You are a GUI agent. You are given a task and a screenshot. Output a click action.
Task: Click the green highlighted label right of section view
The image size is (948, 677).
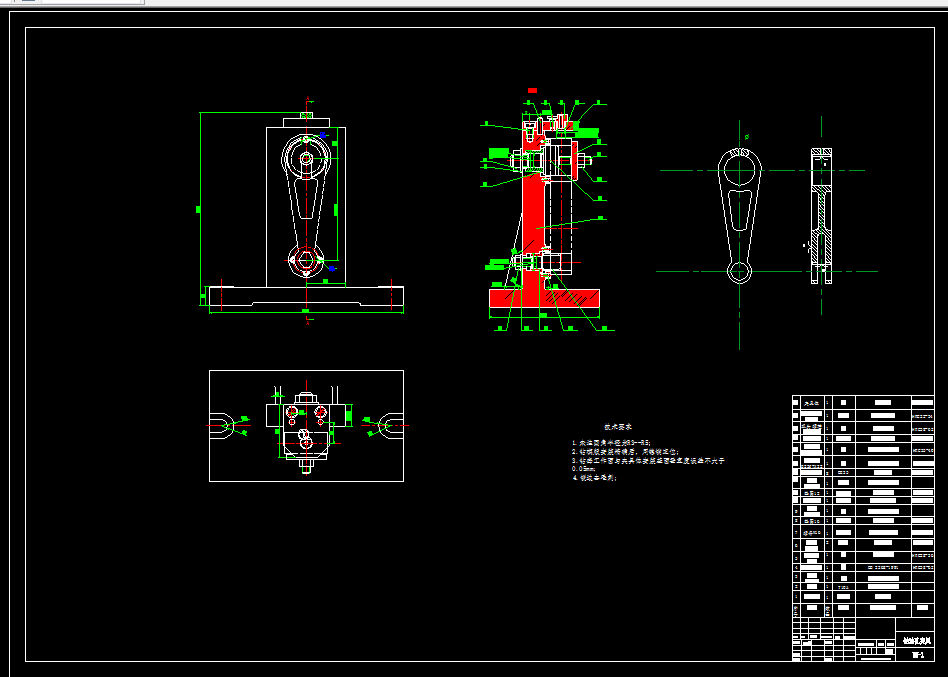point(586,132)
